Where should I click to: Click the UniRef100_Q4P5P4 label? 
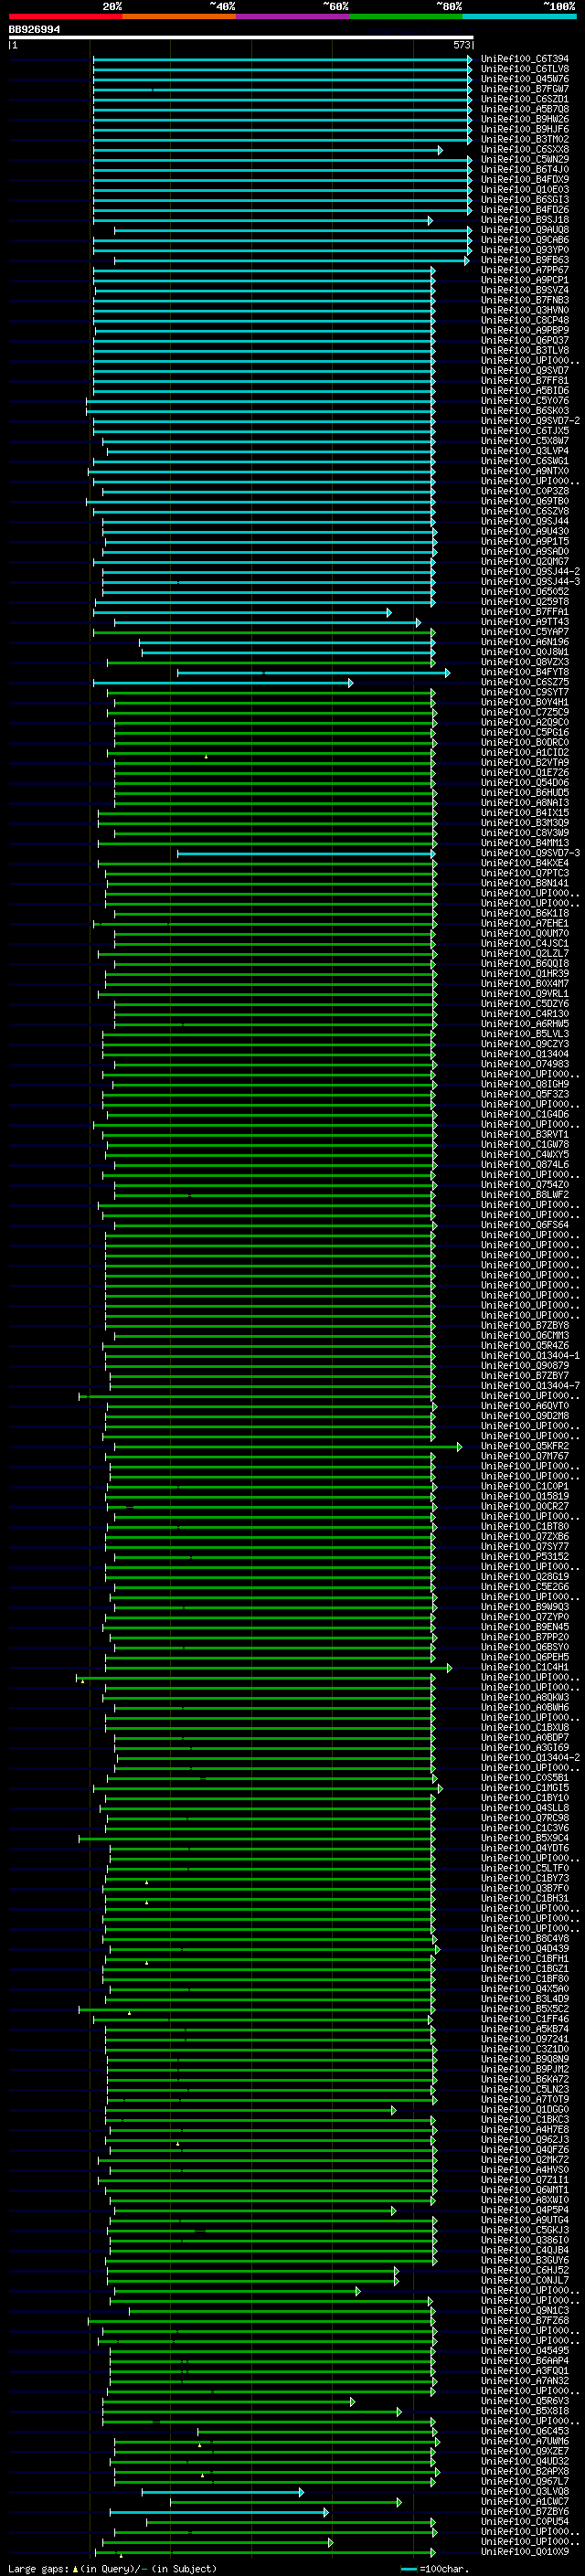click(x=525, y=2211)
